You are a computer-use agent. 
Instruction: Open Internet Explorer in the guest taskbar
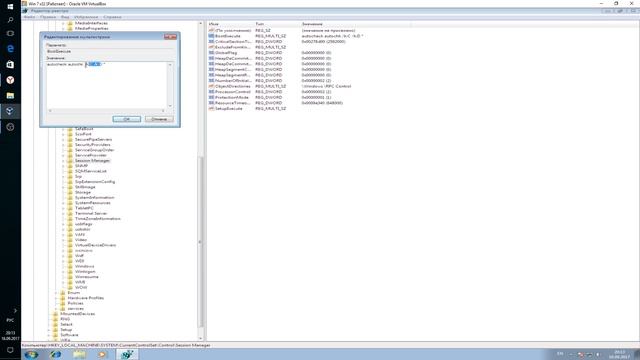tap(56, 354)
